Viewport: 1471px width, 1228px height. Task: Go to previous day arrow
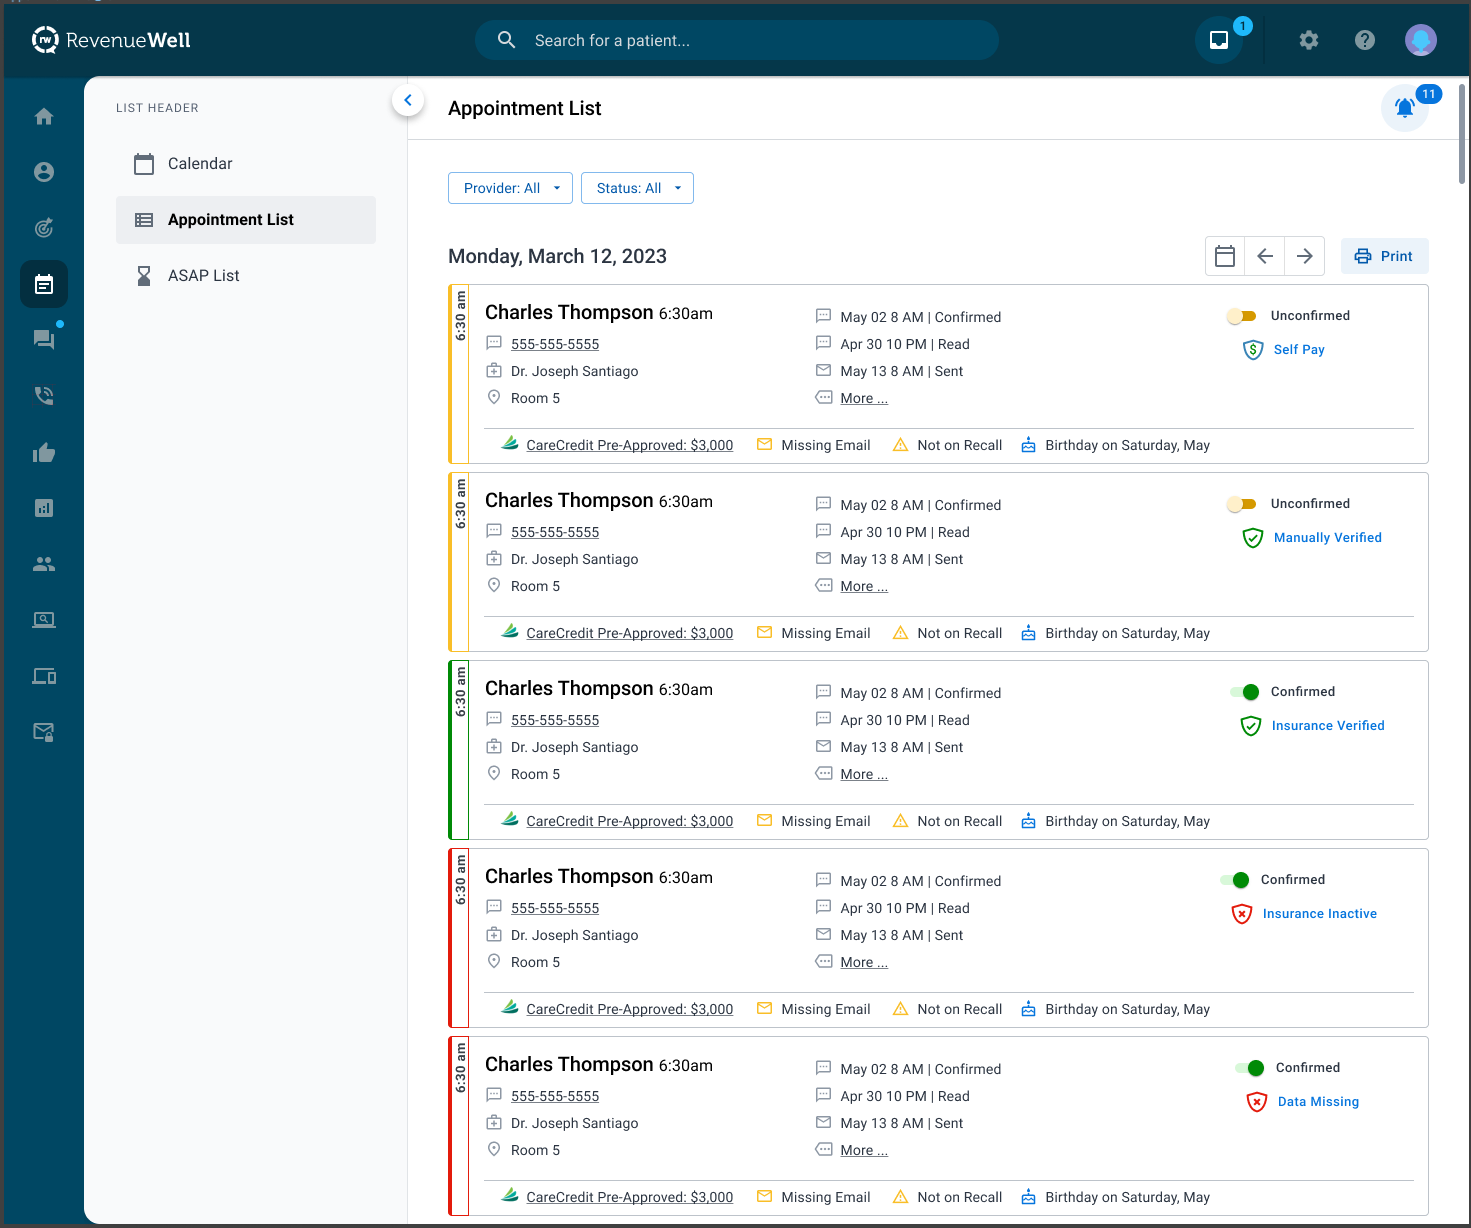(1265, 256)
